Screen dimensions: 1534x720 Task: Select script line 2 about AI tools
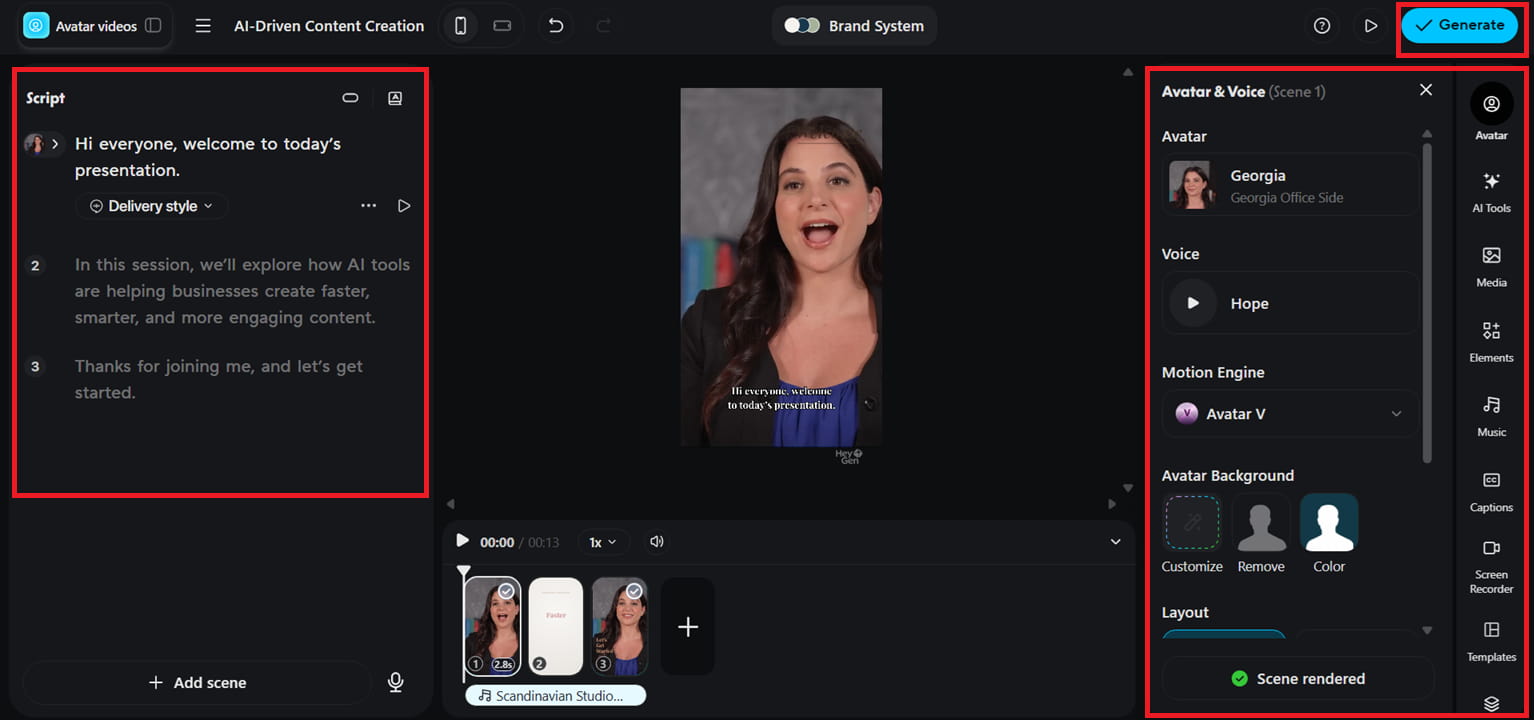click(242, 291)
